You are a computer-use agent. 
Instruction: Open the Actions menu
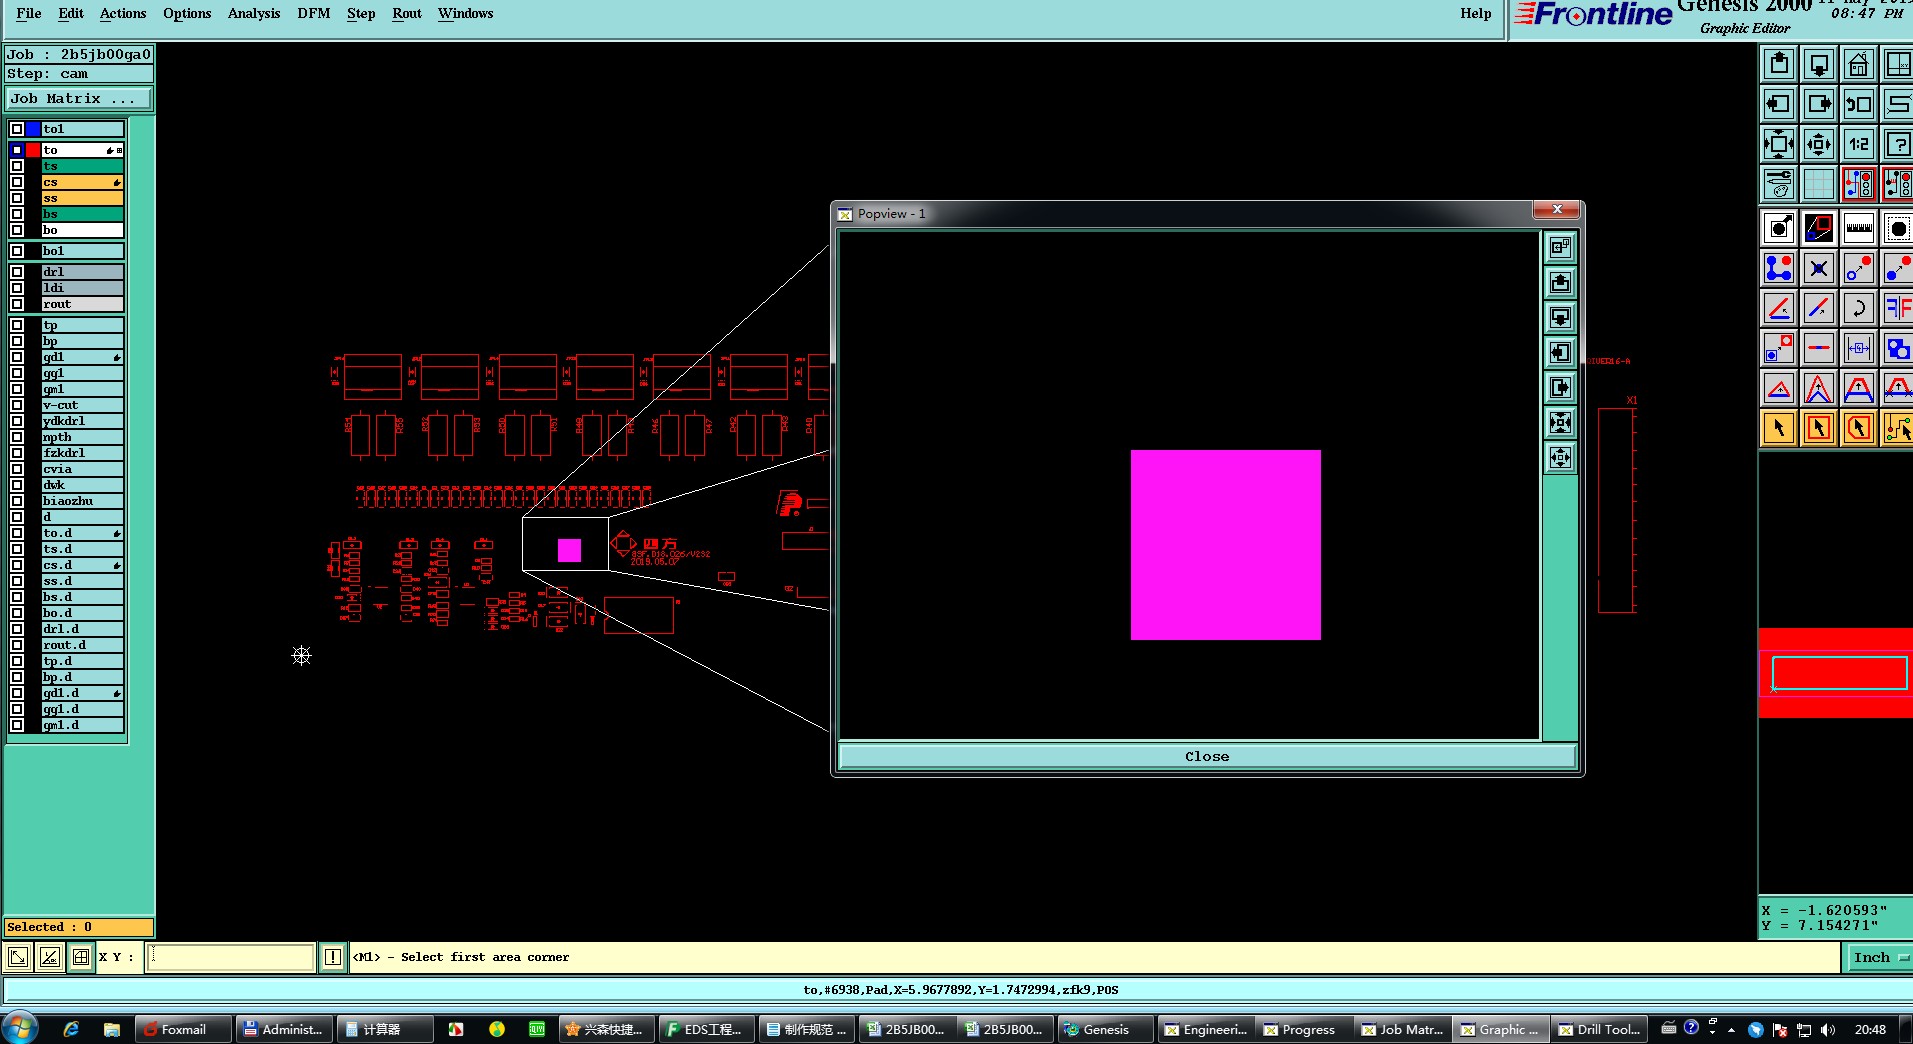point(123,13)
